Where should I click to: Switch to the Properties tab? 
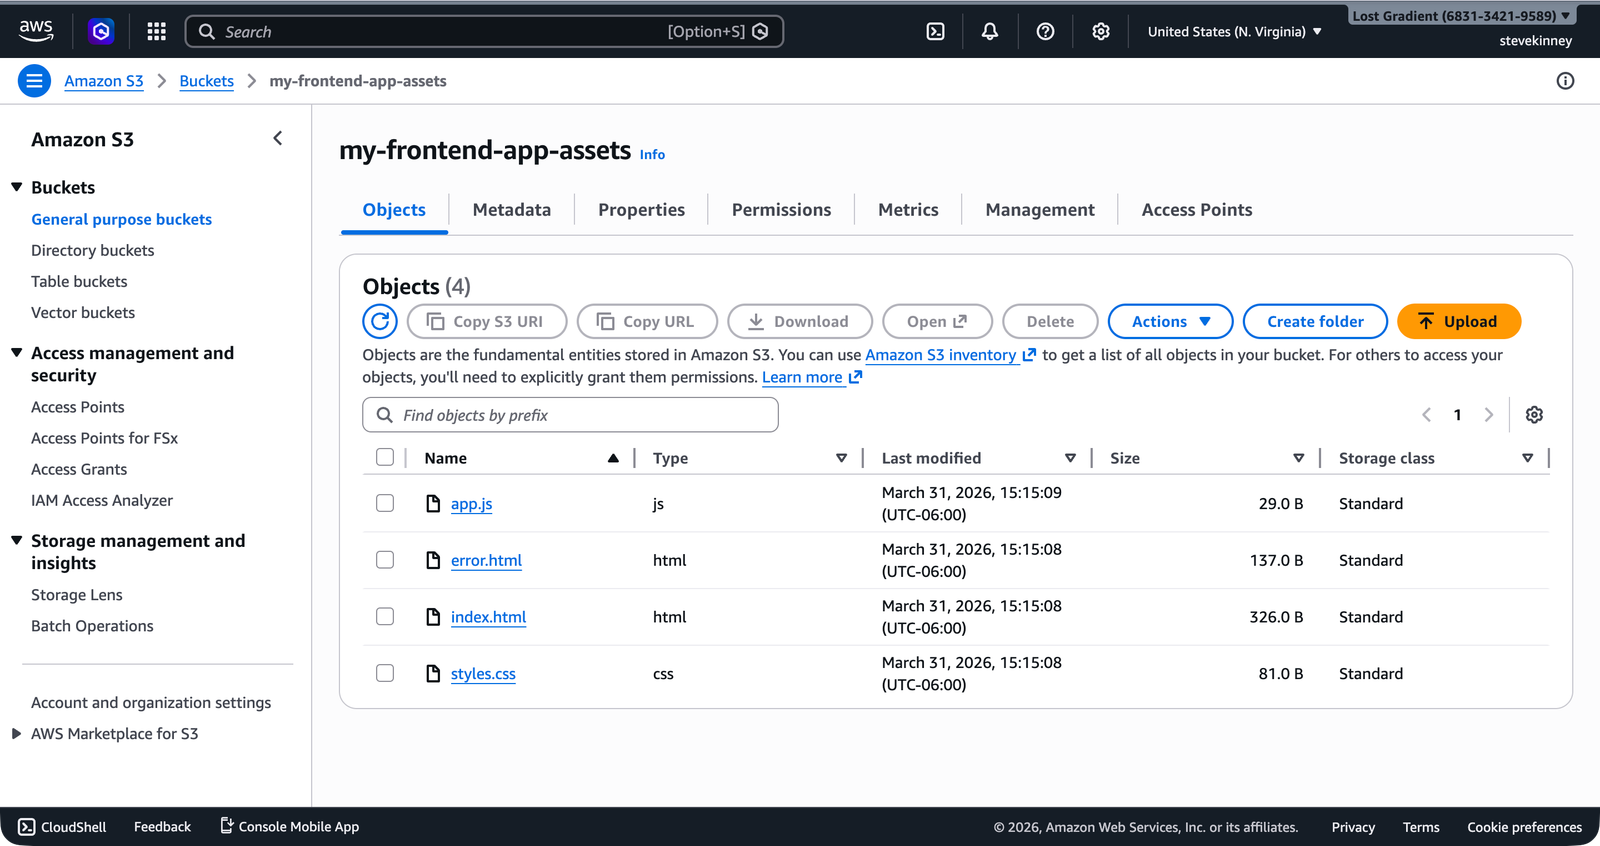tap(642, 210)
